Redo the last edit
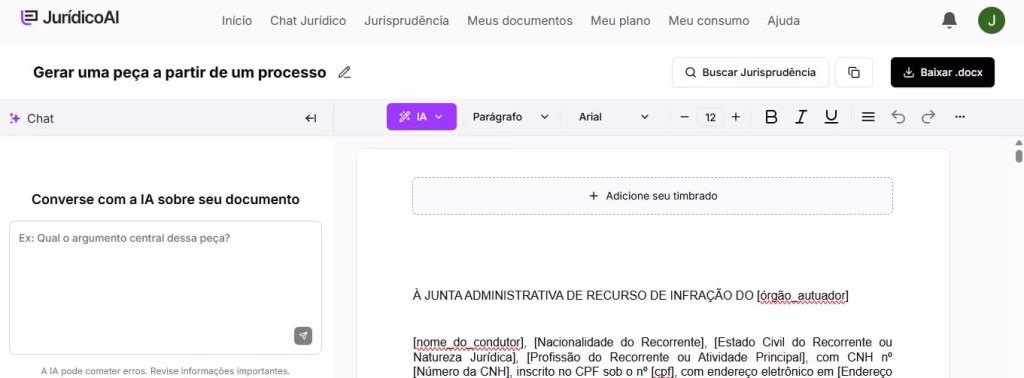 pos(928,117)
